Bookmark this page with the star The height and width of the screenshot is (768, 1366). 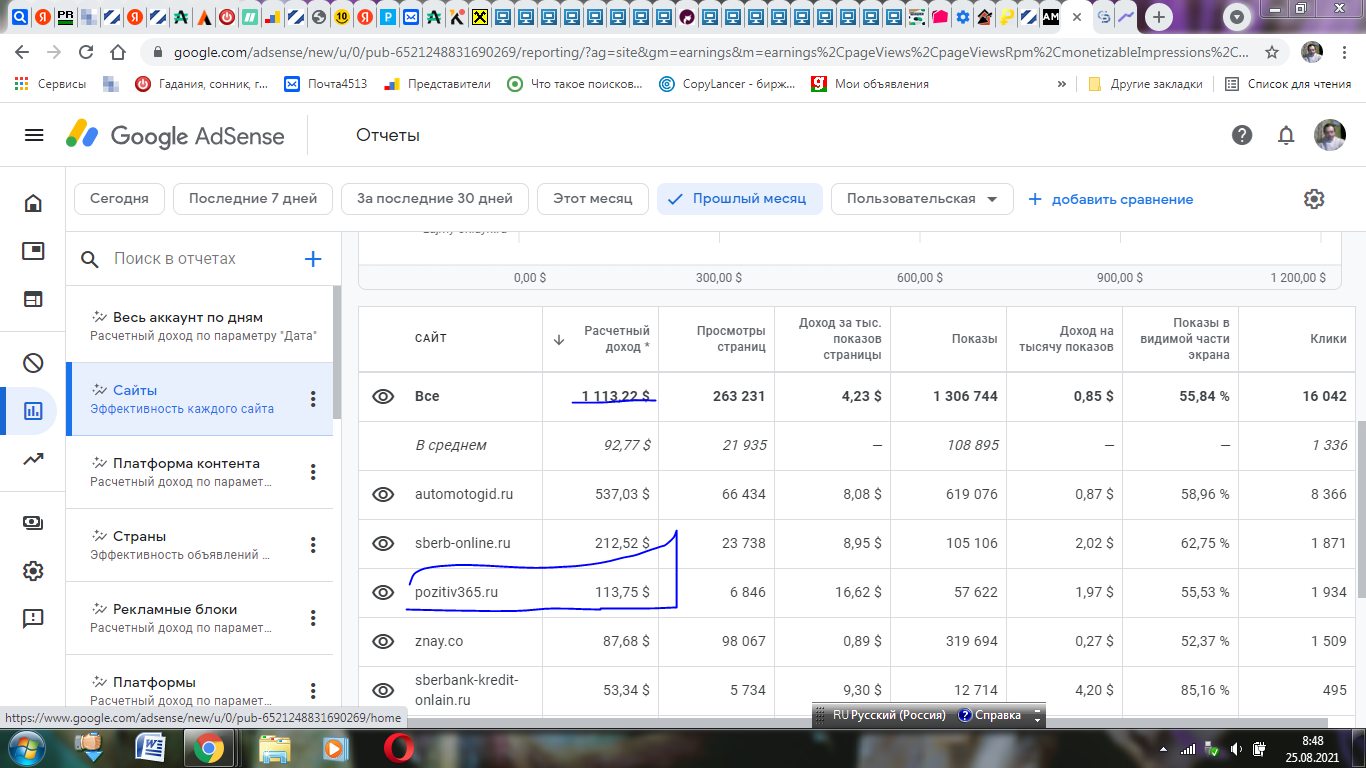click(1272, 52)
